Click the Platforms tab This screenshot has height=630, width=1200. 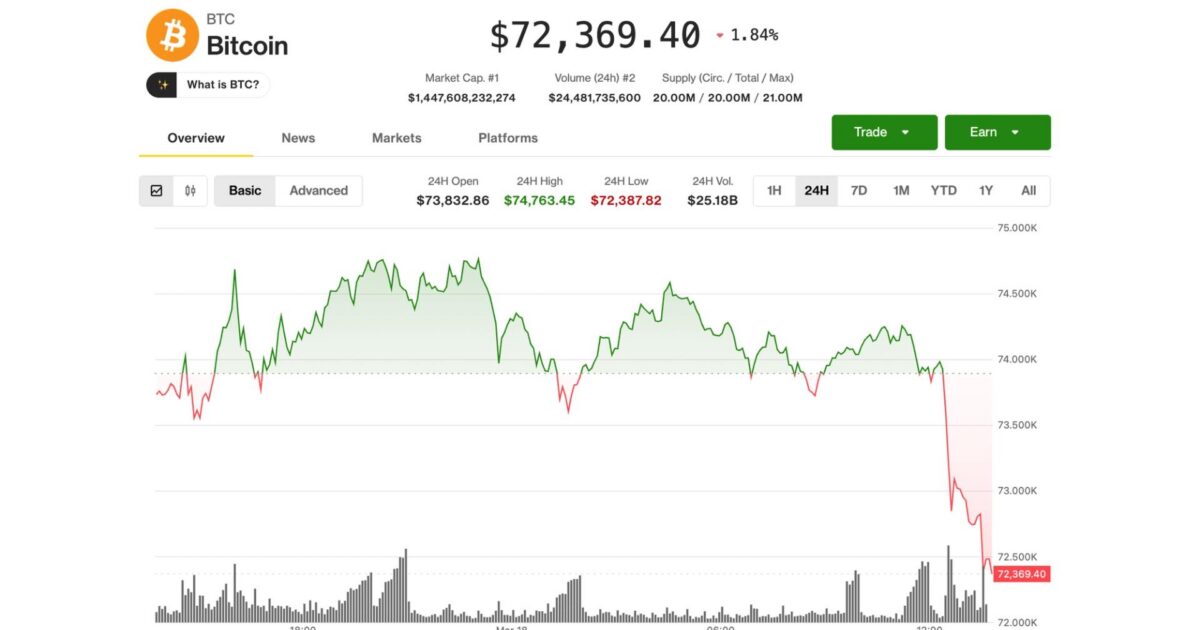(x=507, y=138)
